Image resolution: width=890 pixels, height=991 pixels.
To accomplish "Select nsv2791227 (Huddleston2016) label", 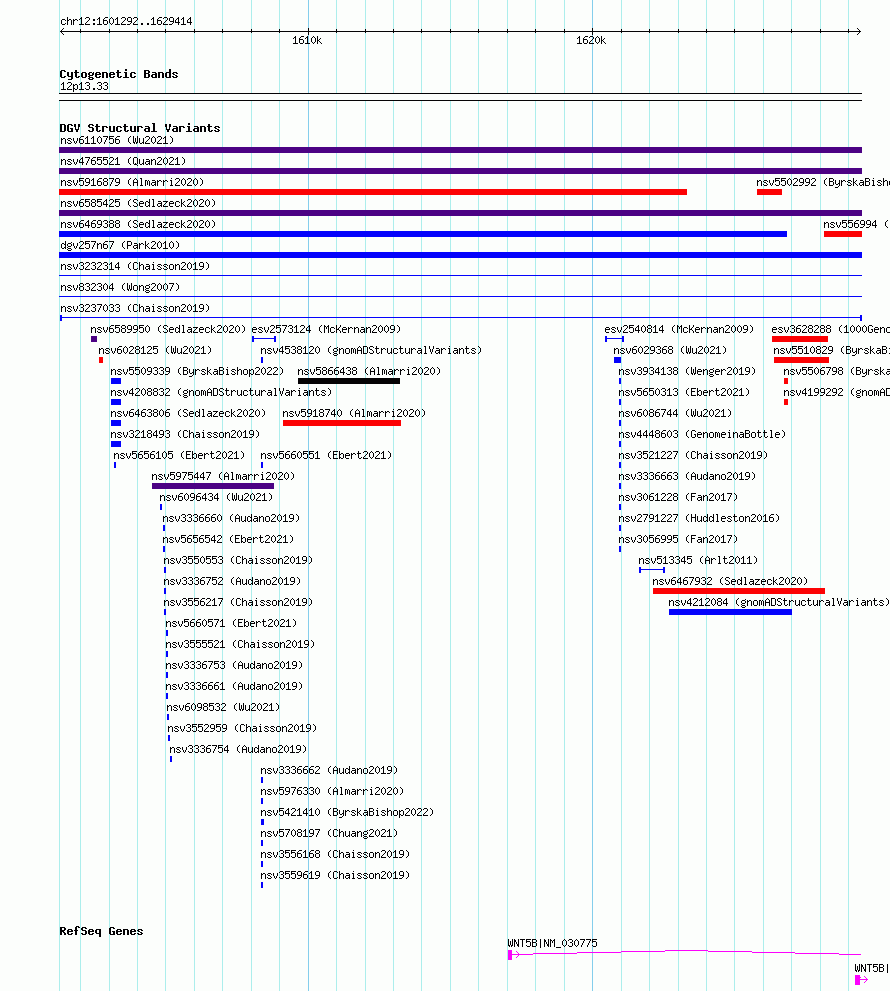I will 699,518.
